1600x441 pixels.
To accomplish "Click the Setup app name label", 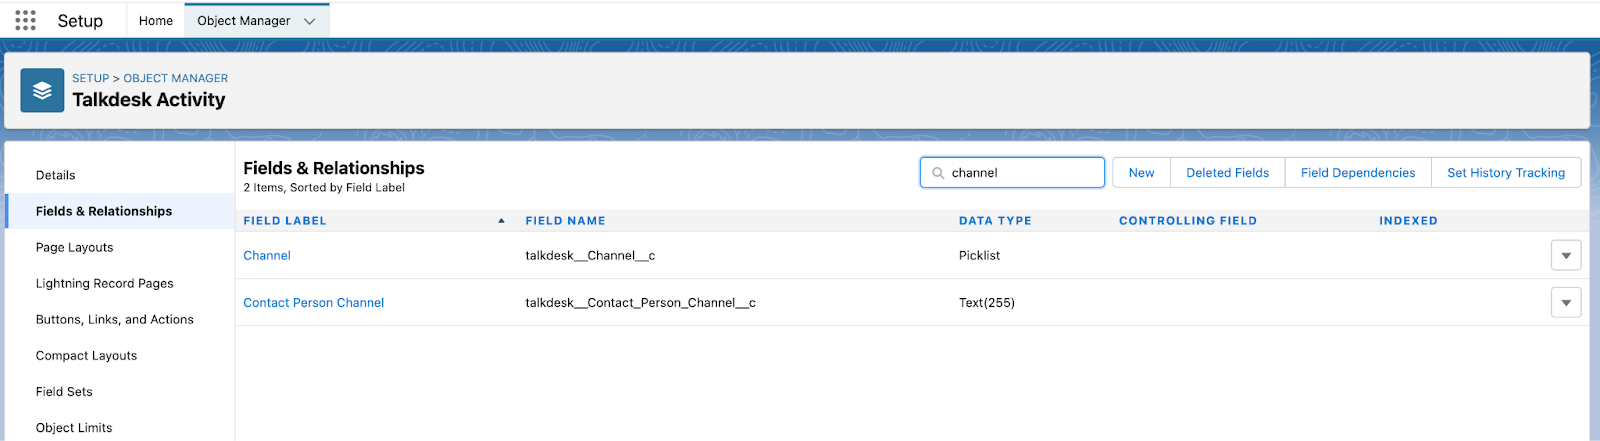I will (x=80, y=21).
